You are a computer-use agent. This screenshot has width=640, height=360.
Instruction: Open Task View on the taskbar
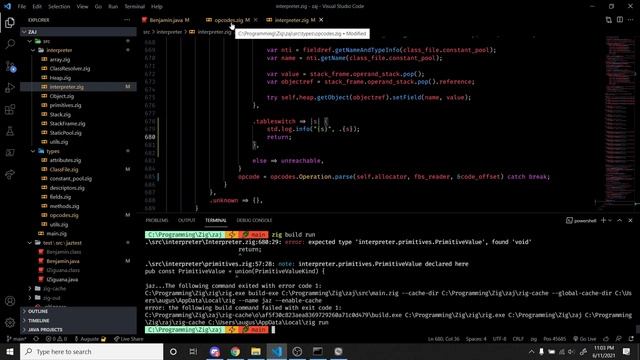click(x=193, y=351)
